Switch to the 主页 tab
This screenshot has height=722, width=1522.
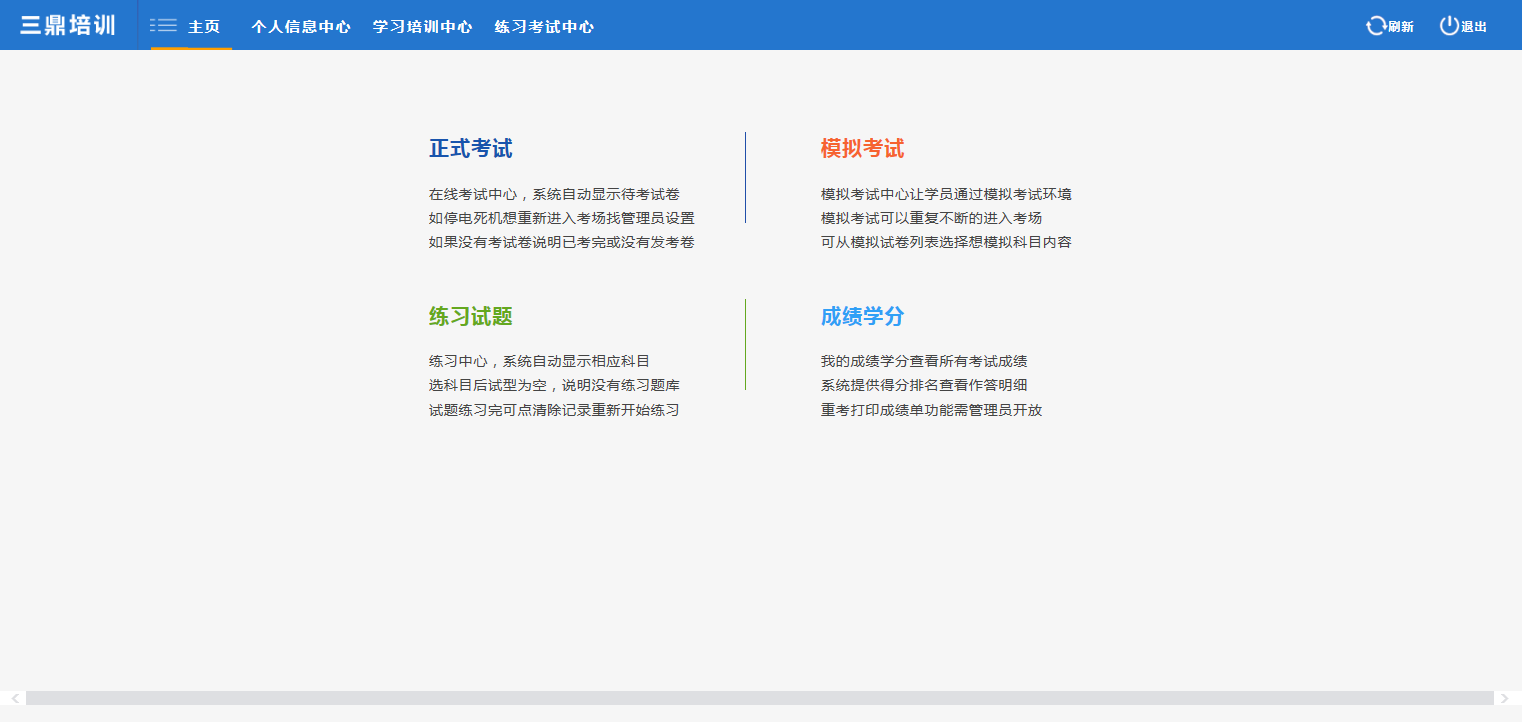click(204, 27)
